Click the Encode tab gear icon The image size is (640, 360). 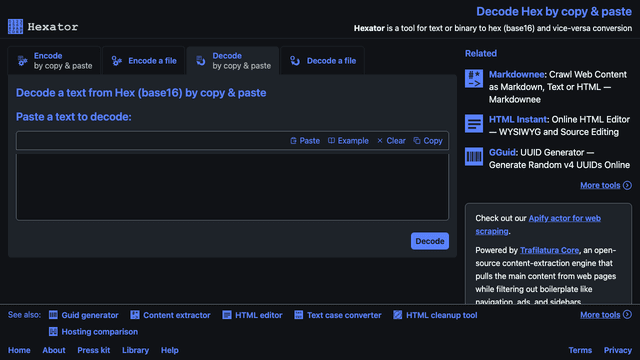22,61
